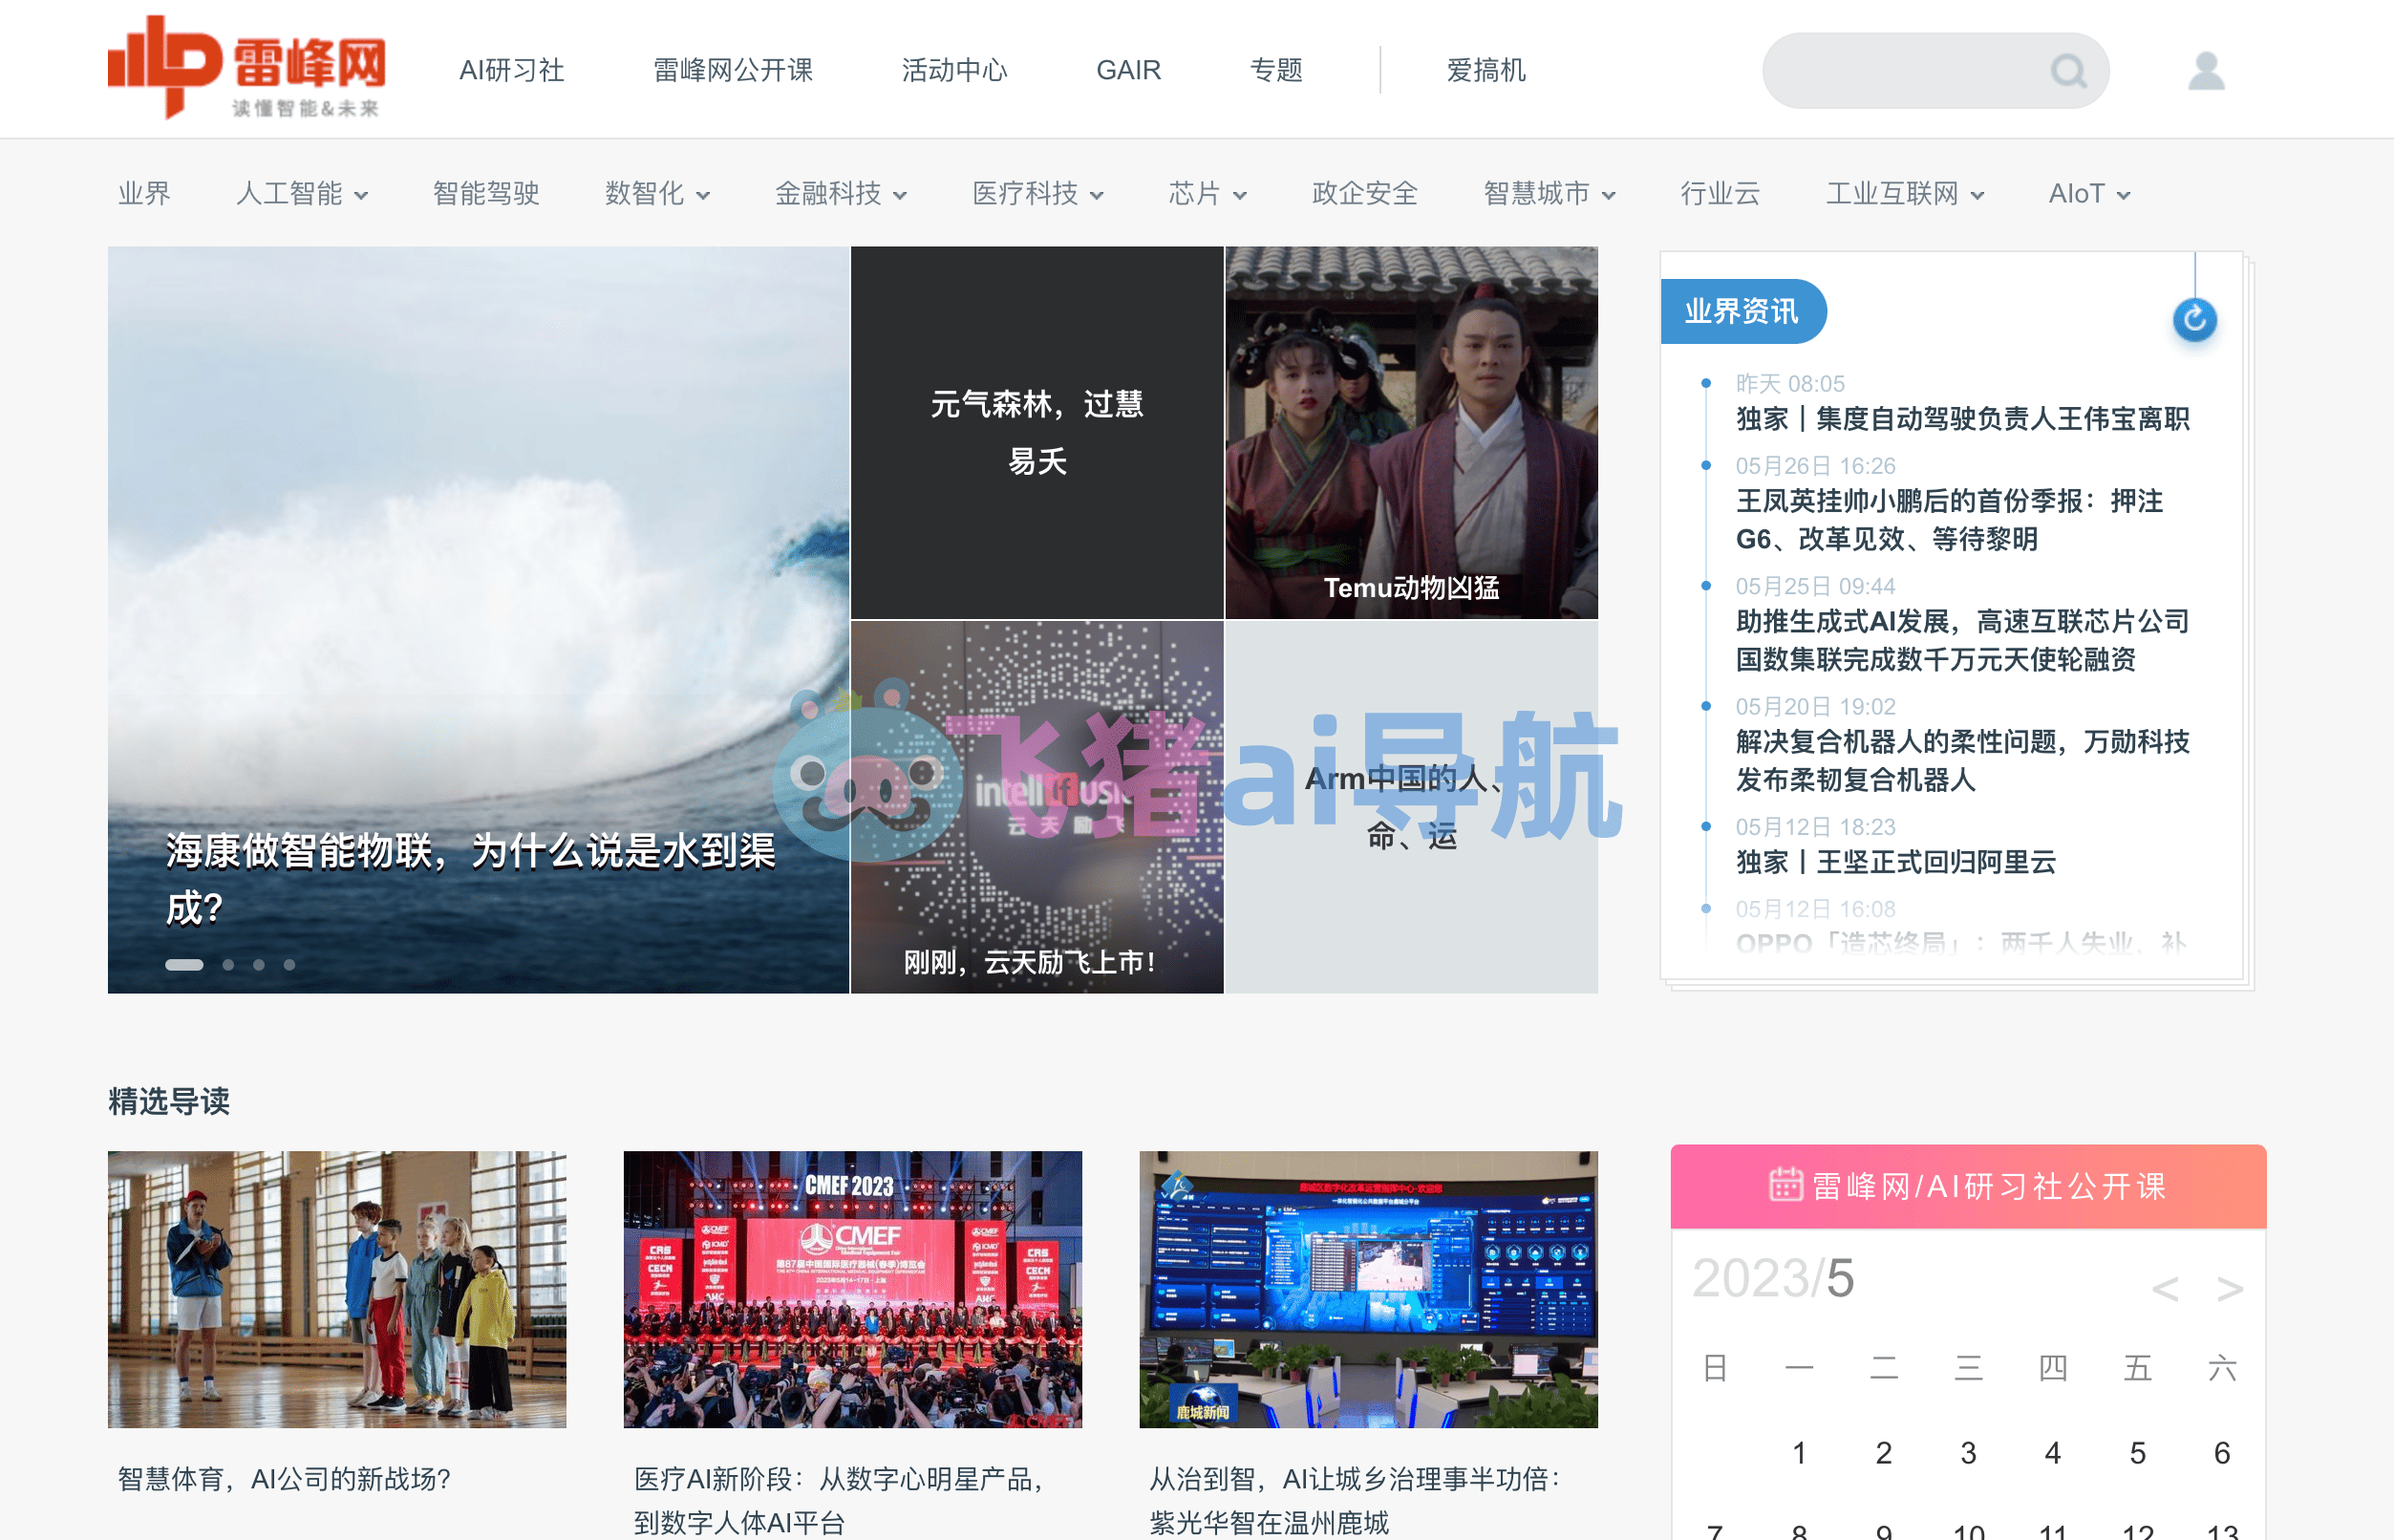Open the user profile avatar icon
This screenshot has width=2394, height=1540.
click(2206, 70)
